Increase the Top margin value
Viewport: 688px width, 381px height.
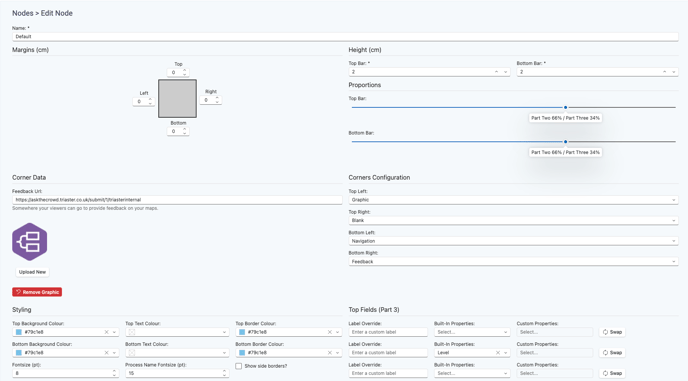(184, 70)
